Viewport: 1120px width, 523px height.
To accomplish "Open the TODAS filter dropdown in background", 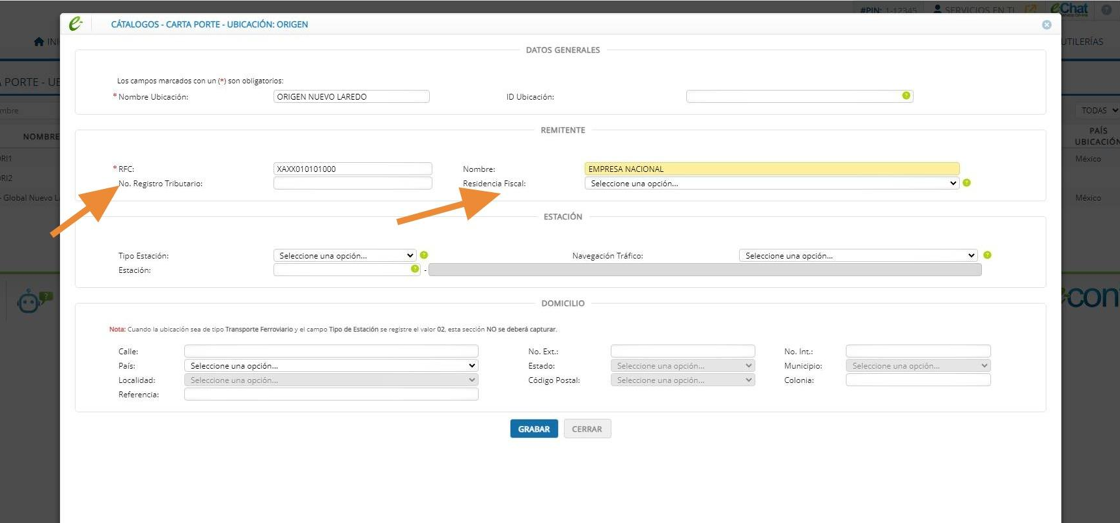I will coord(1099,111).
